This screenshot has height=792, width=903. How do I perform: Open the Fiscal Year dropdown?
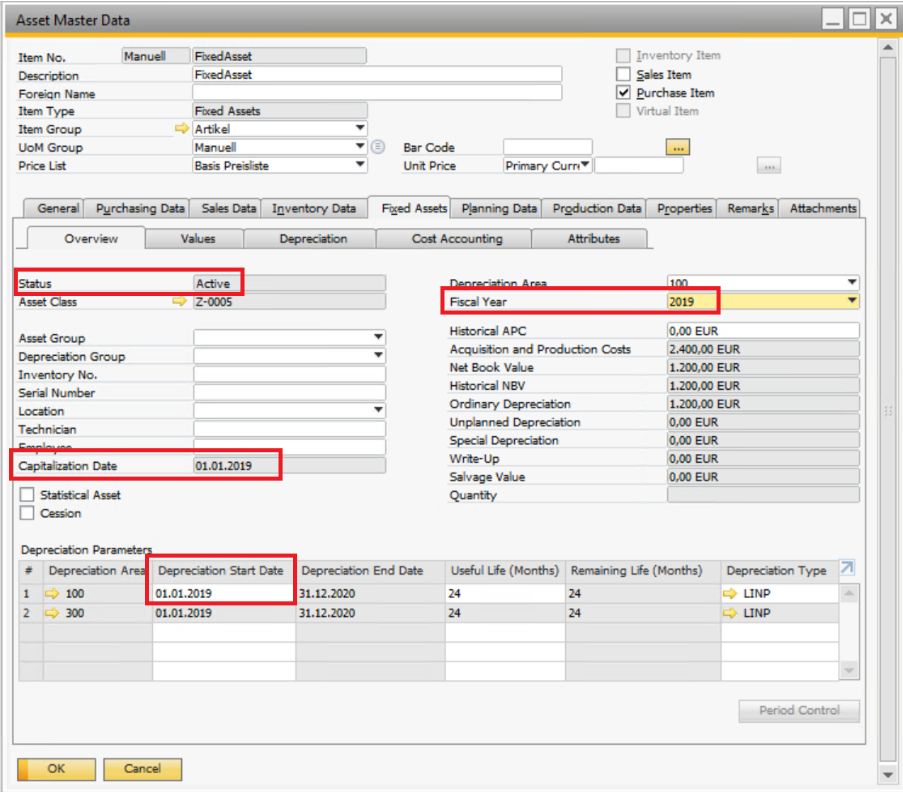[x=851, y=301]
